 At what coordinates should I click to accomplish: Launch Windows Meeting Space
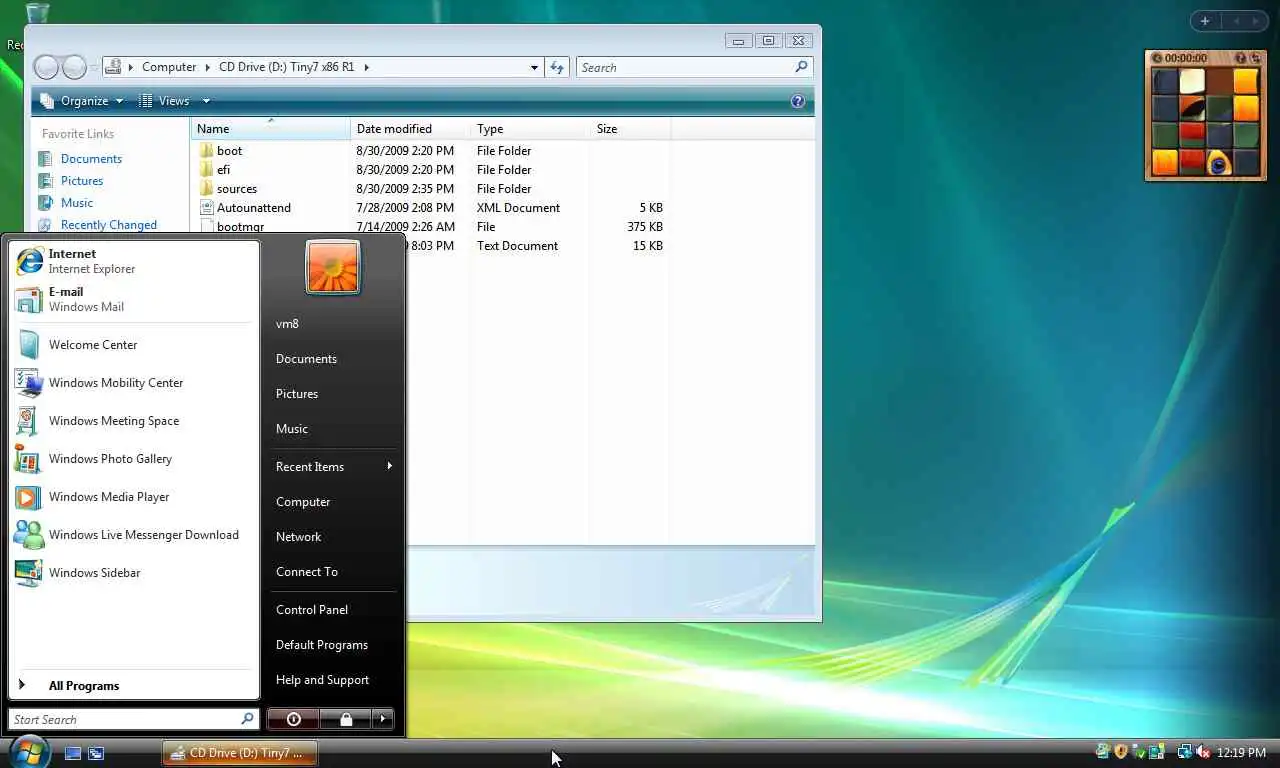point(134,421)
